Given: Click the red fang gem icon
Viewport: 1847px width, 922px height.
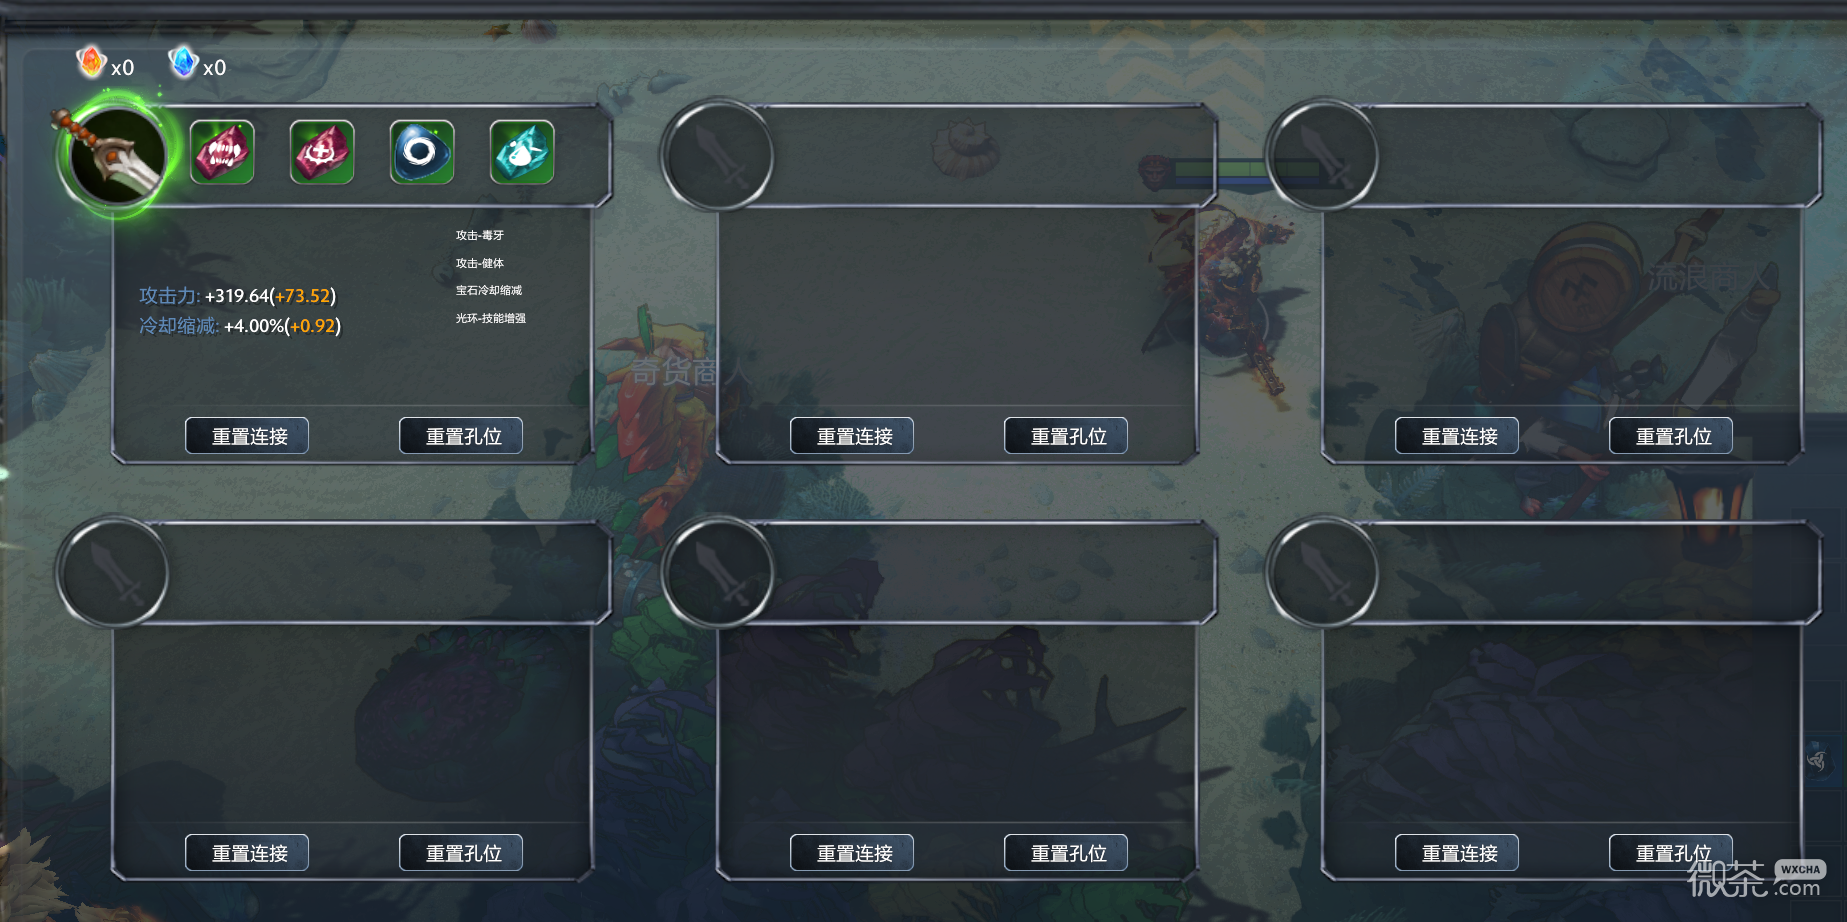Looking at the screenshot, I should pyautogui.click(x=222, y=152).
